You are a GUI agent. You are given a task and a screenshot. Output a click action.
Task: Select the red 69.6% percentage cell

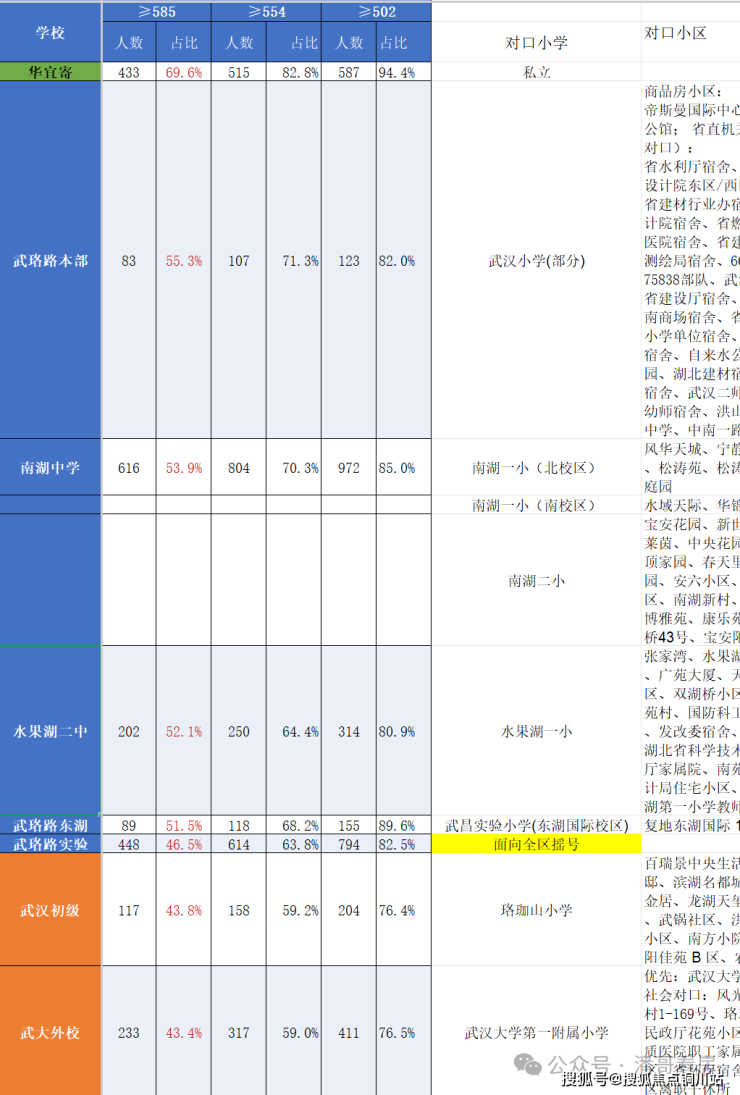[184, 72]
